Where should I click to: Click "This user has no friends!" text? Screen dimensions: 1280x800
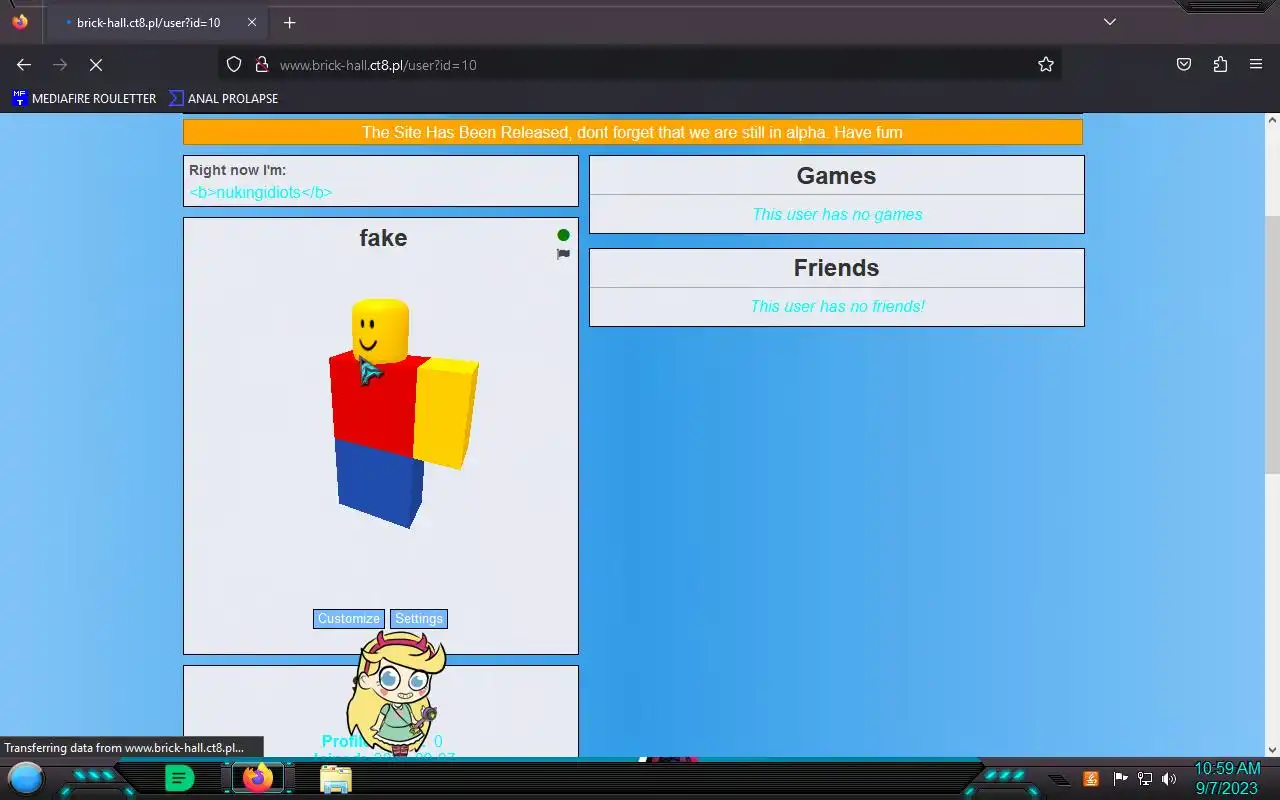click(837, 306)
